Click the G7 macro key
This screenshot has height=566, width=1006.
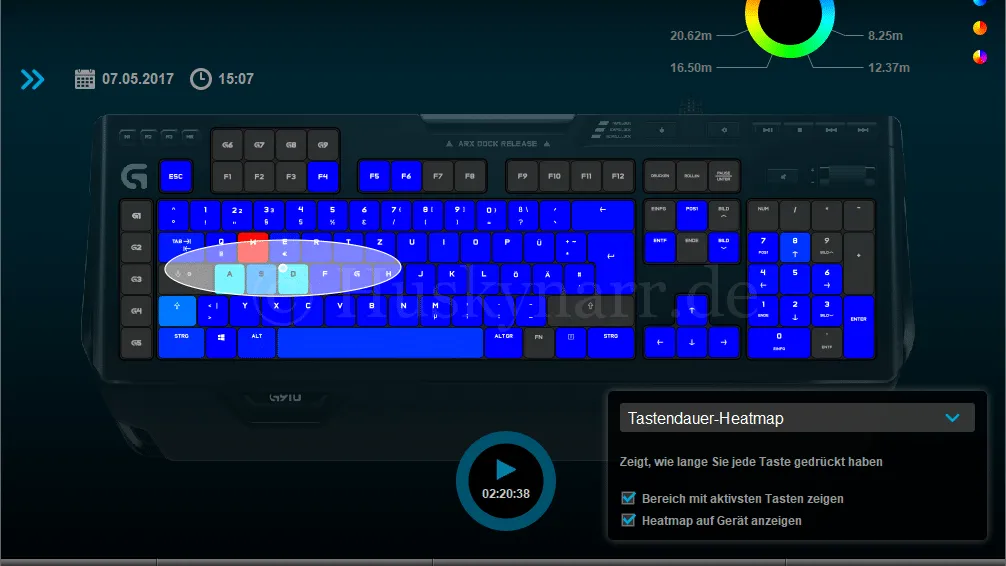click(259, 145)
